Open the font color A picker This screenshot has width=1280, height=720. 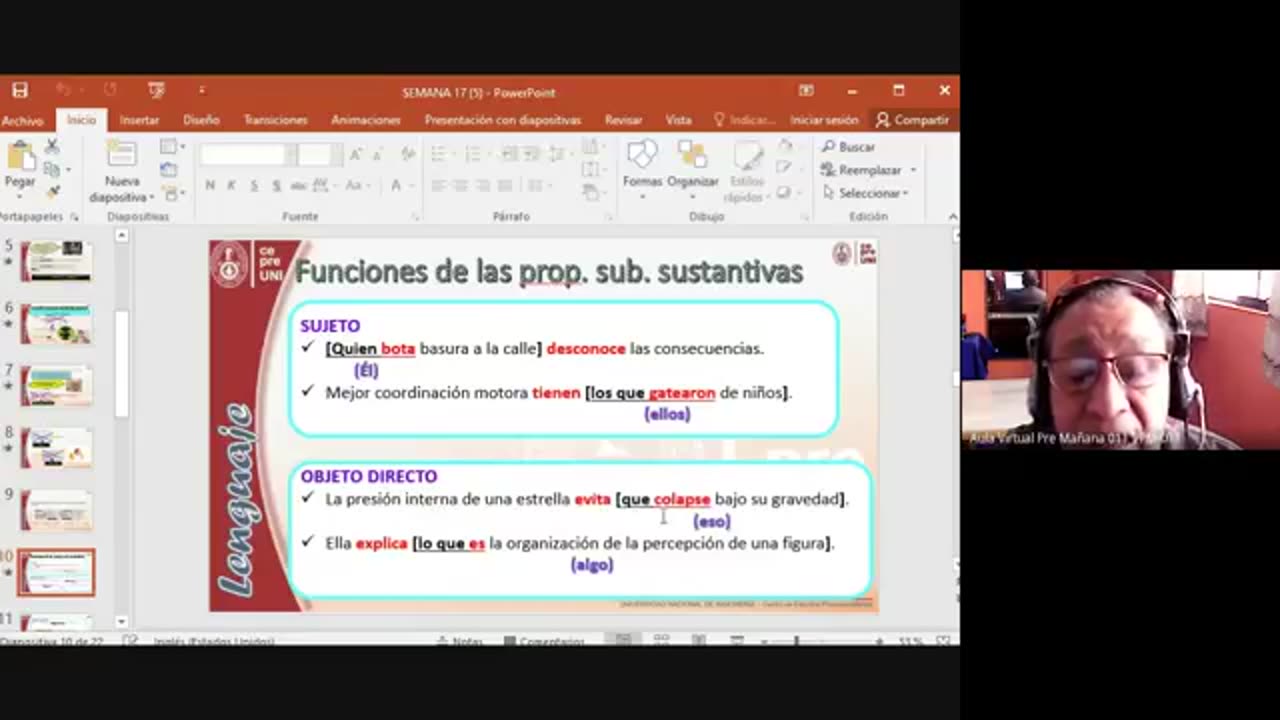click(x=400, y=186)
